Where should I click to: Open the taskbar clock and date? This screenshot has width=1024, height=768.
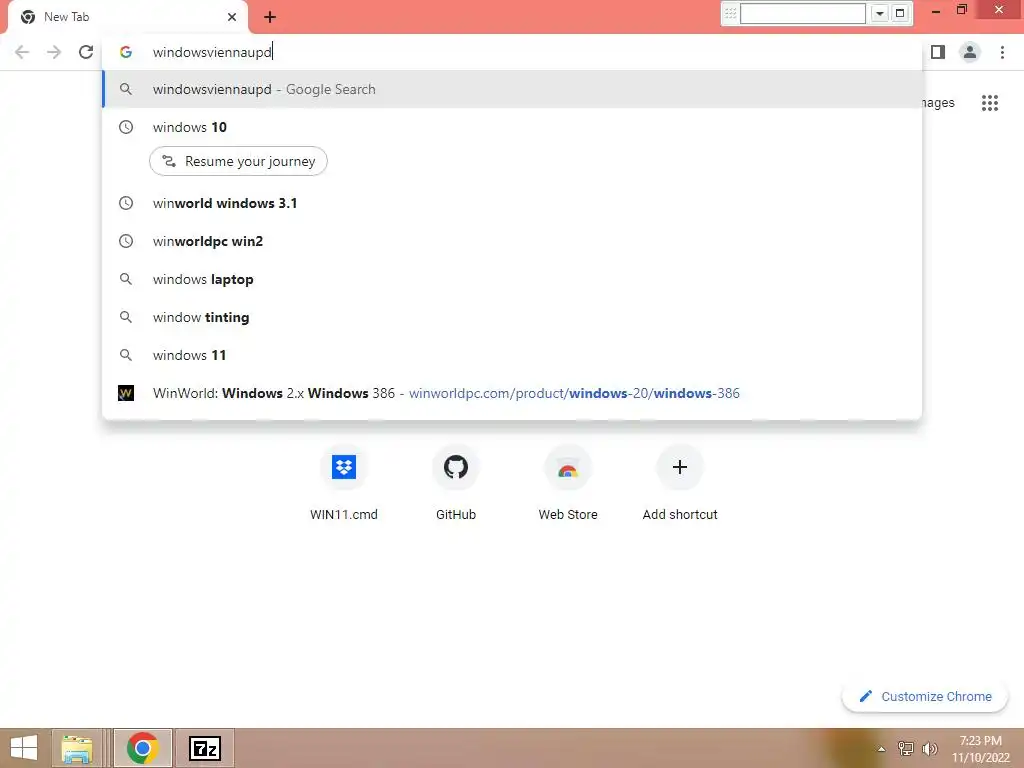980,748
